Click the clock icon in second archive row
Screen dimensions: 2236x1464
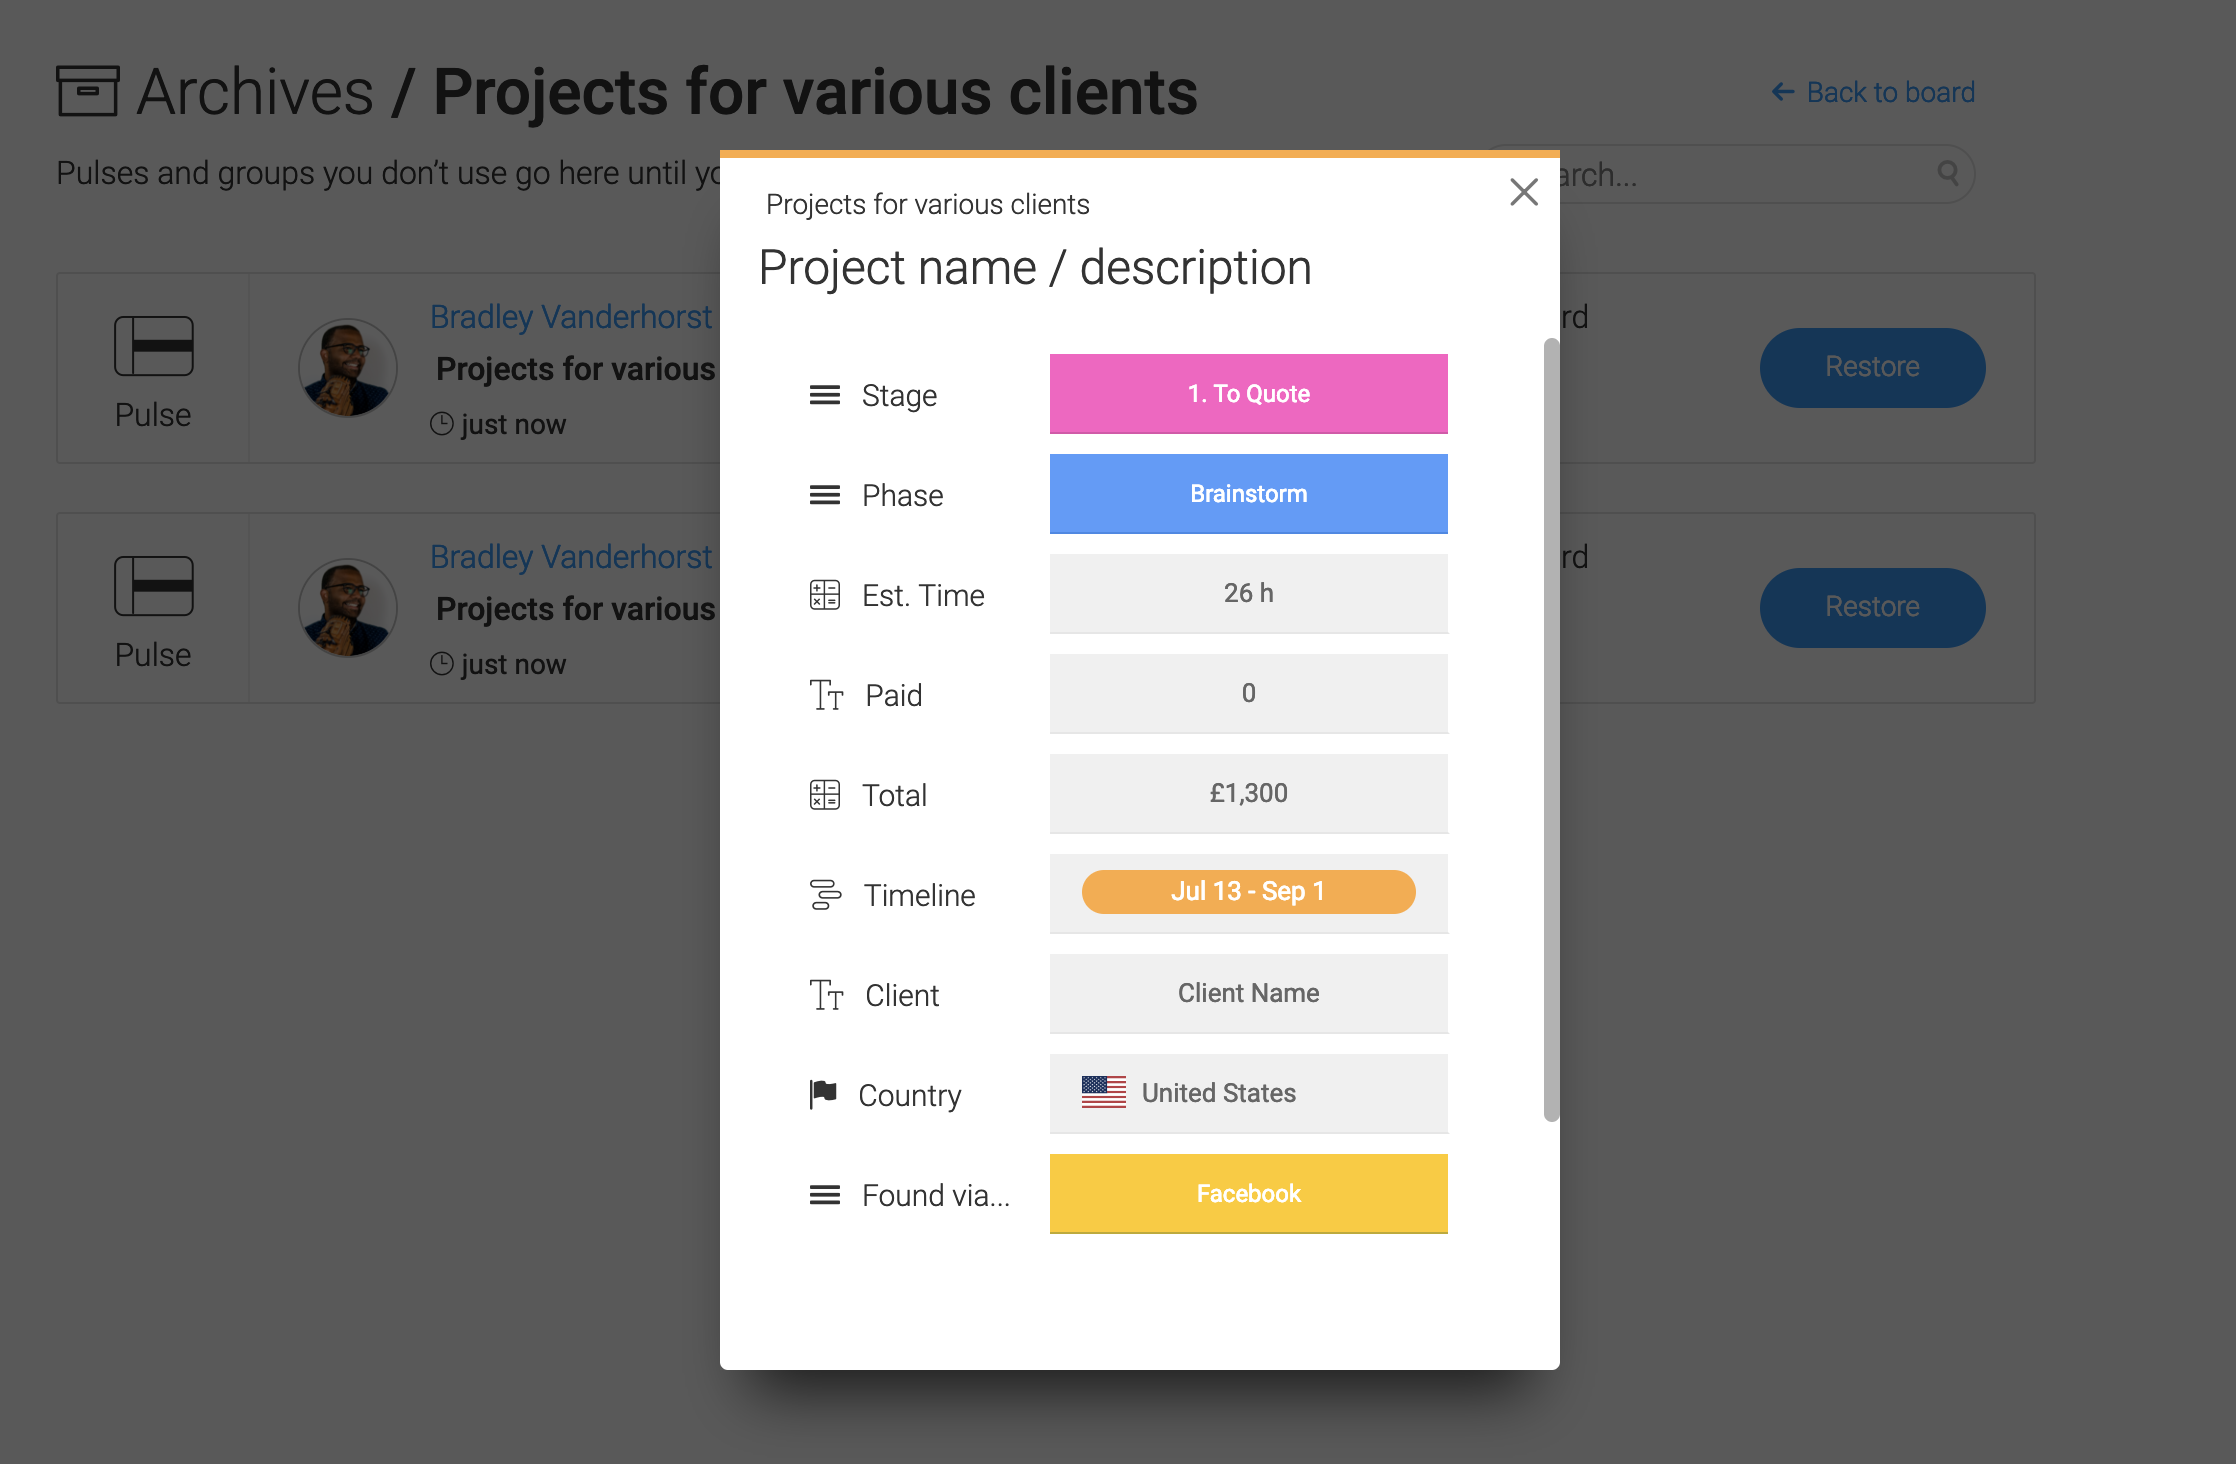[x=442, y=664]
